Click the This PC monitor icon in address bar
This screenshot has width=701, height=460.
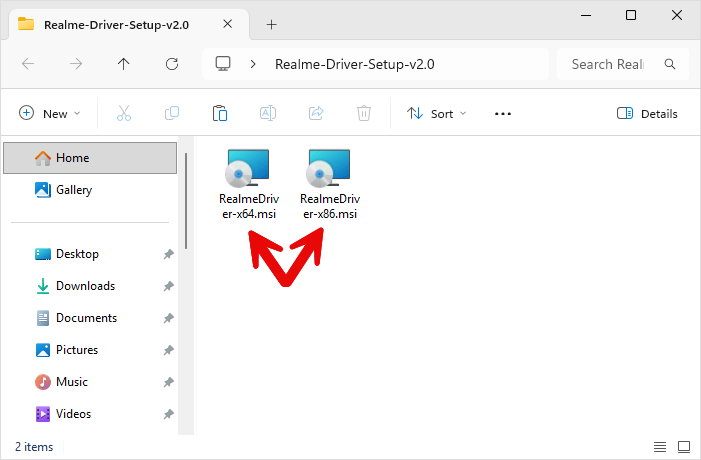(223, 64)
